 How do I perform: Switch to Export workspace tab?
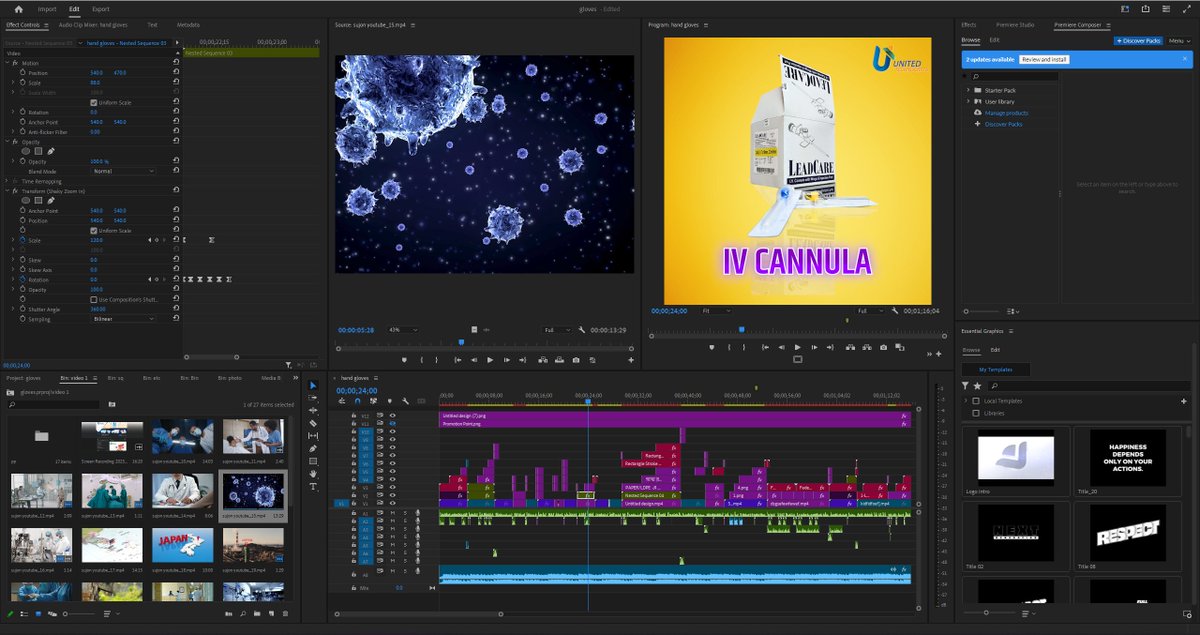pos(101,9)
